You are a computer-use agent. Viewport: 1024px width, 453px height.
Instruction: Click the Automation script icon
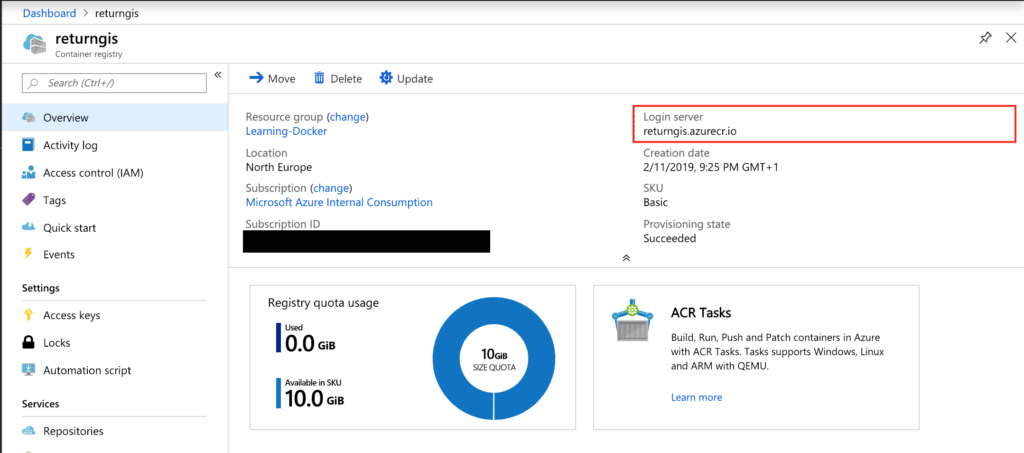point(28,369)
